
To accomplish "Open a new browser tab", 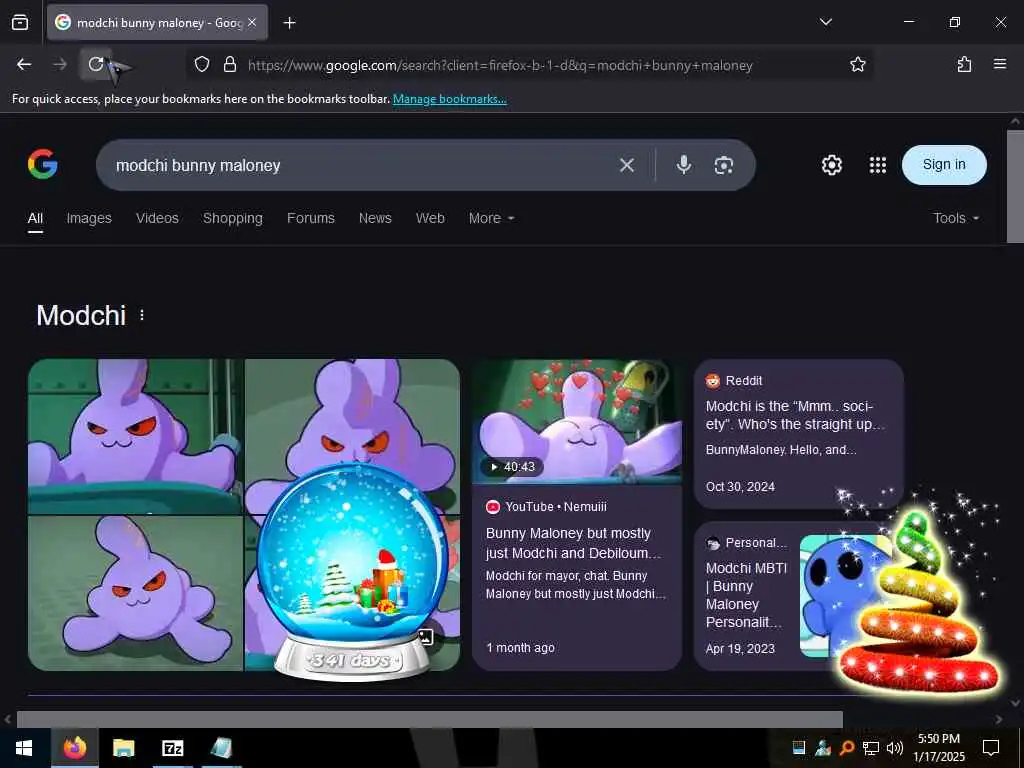I will pos(289,23).
